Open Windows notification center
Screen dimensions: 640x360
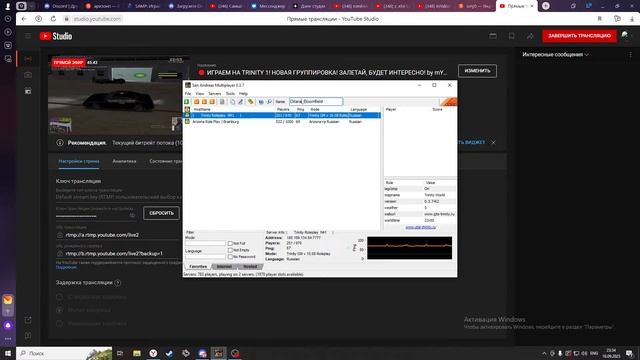629,353
